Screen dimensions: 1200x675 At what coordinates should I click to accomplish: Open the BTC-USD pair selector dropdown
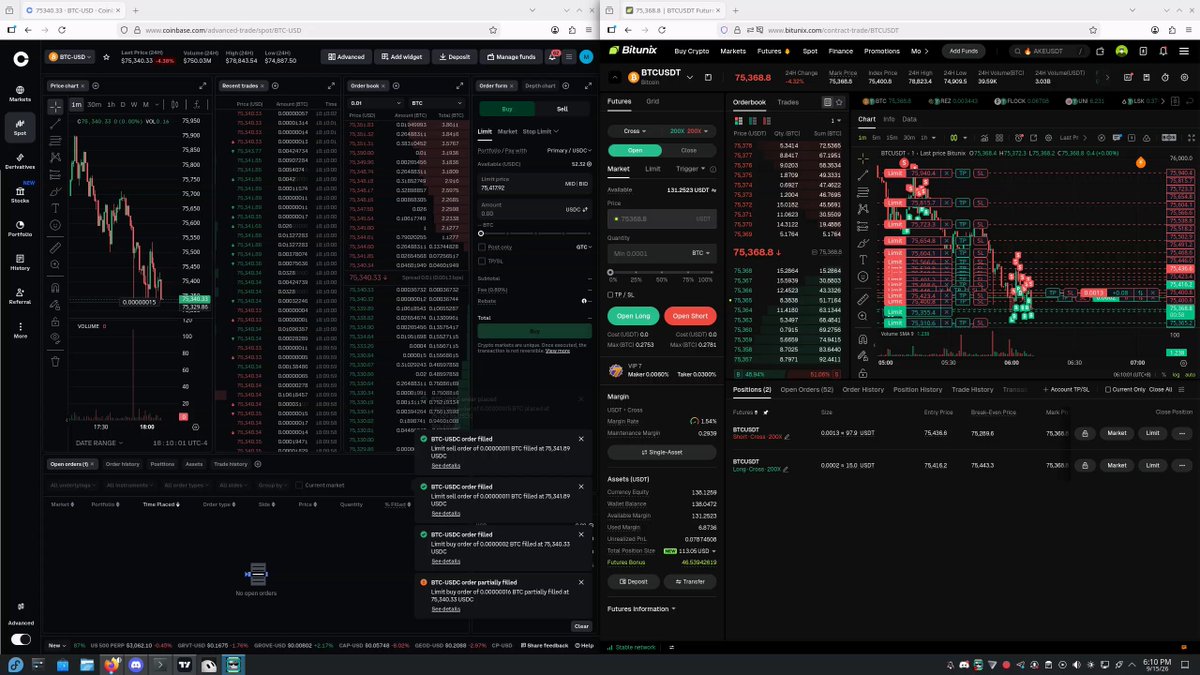tap(72, 57)
